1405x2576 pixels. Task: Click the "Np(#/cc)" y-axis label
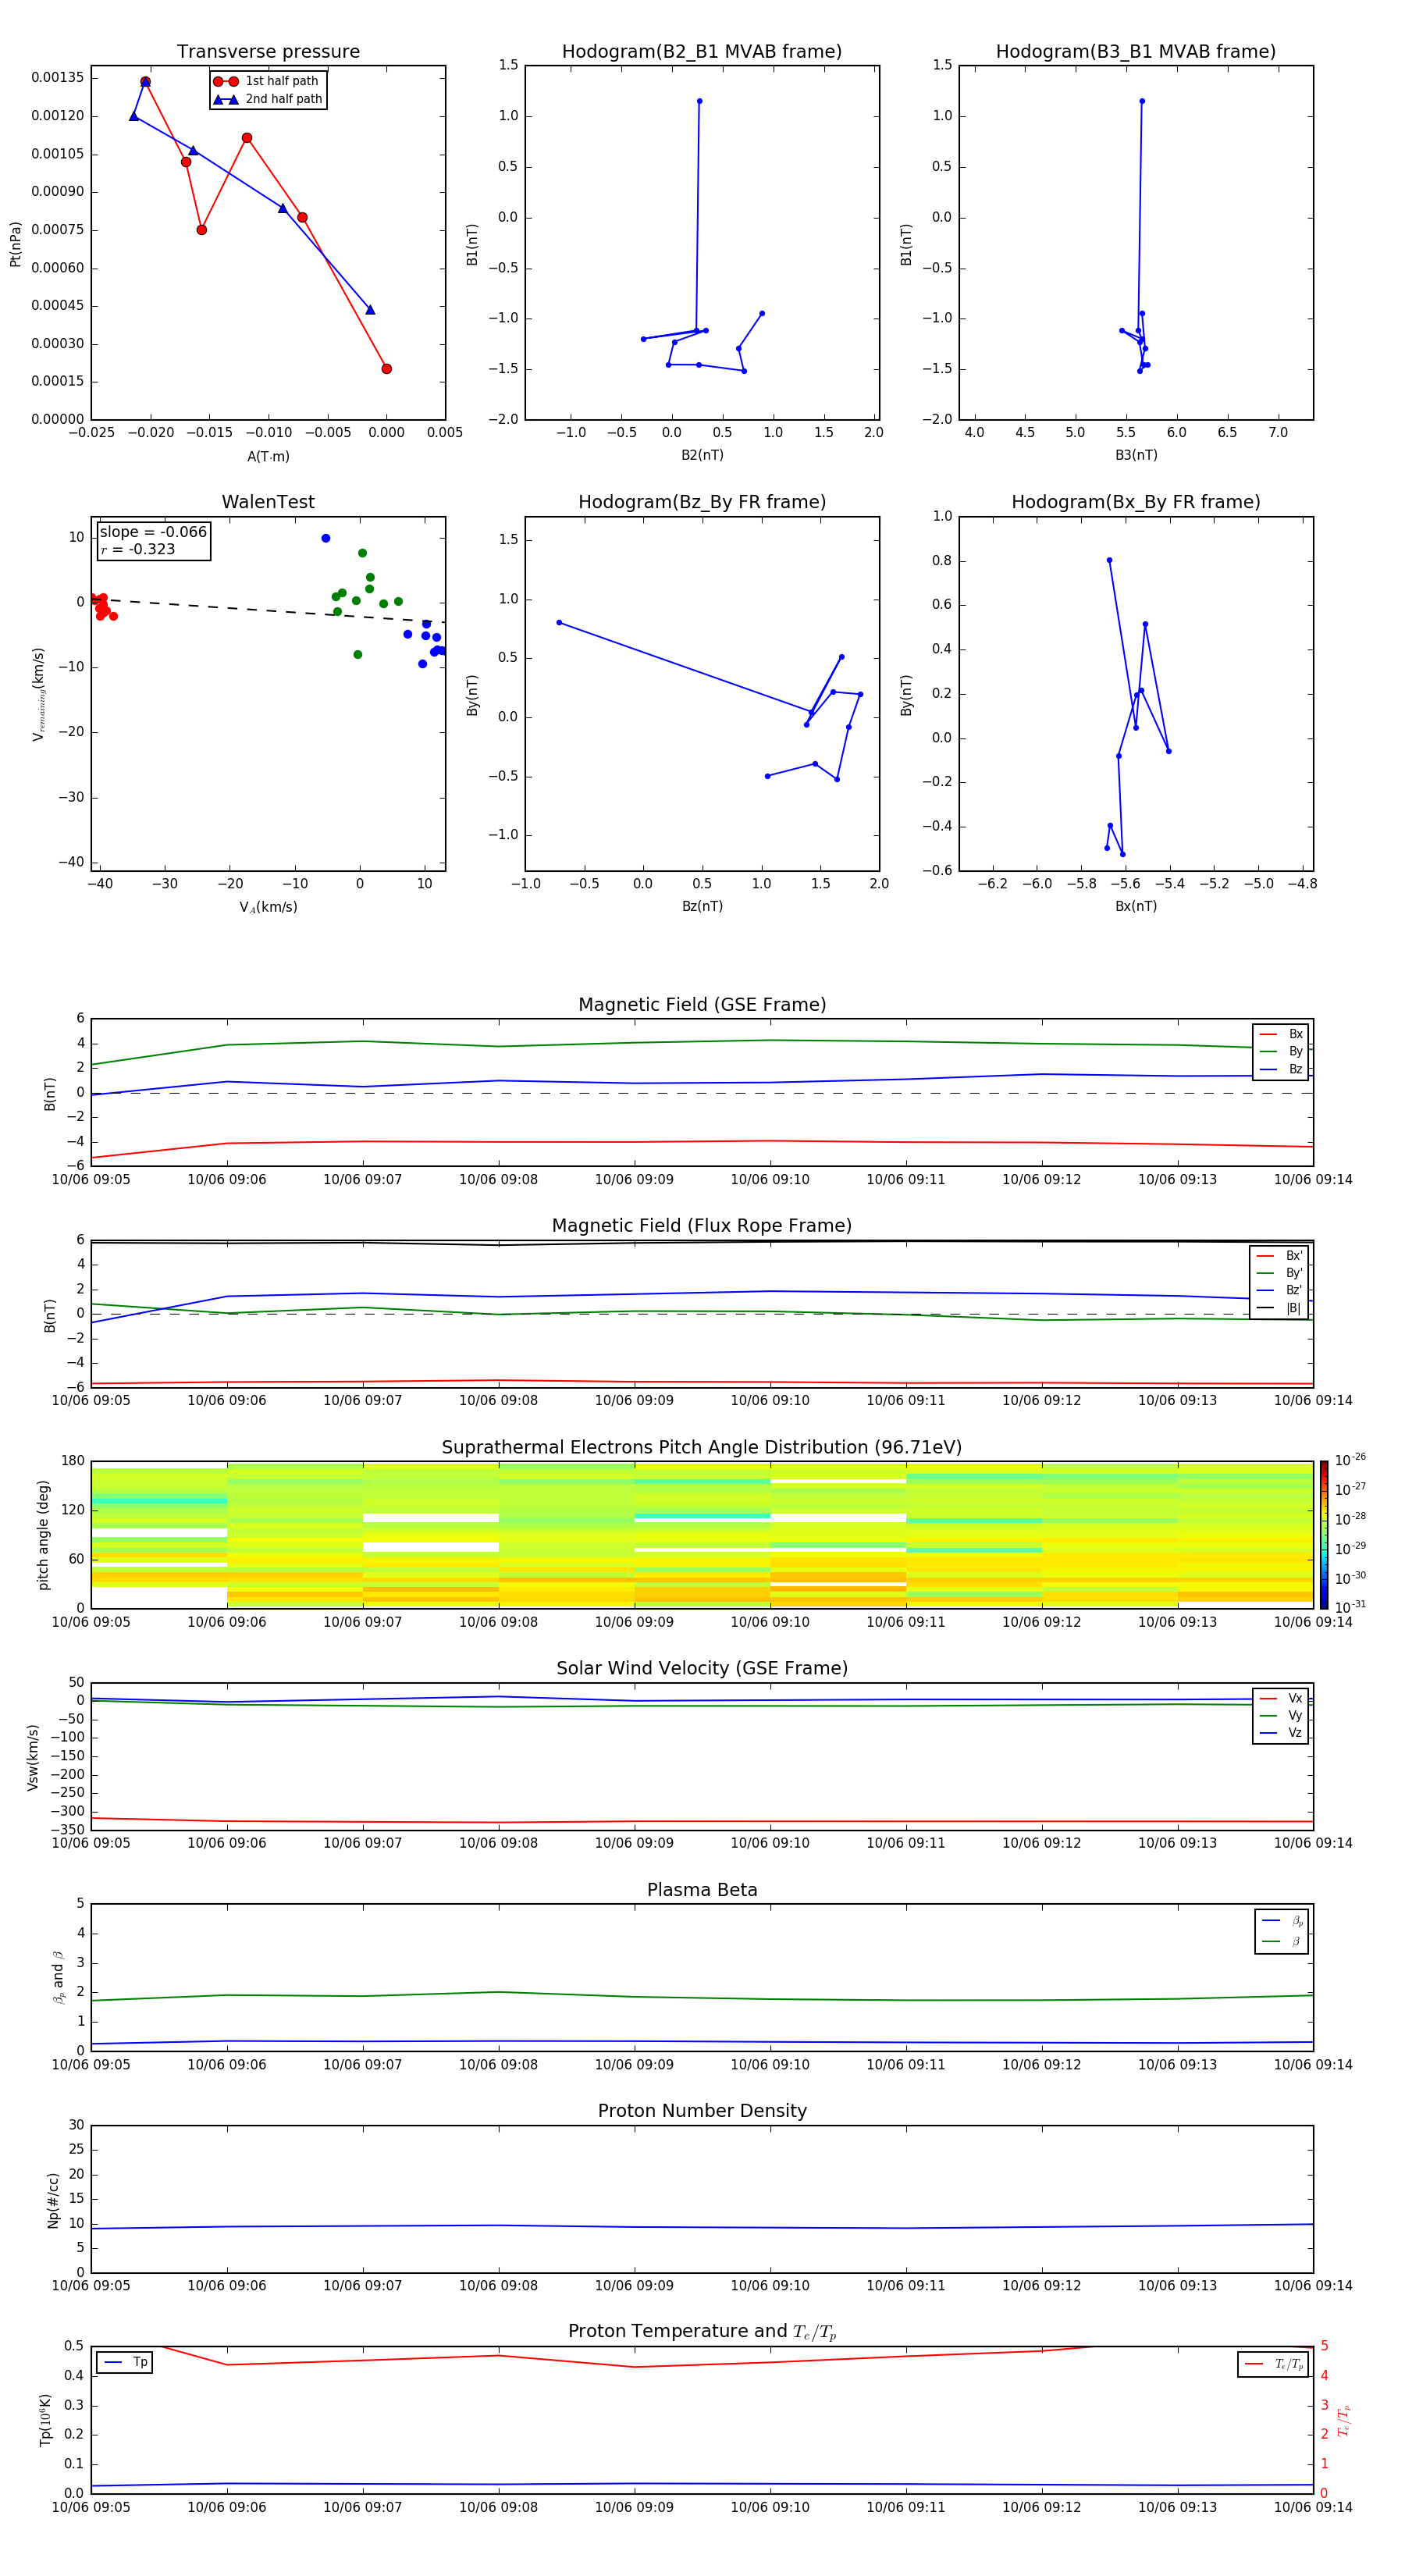pos(53,2199)
